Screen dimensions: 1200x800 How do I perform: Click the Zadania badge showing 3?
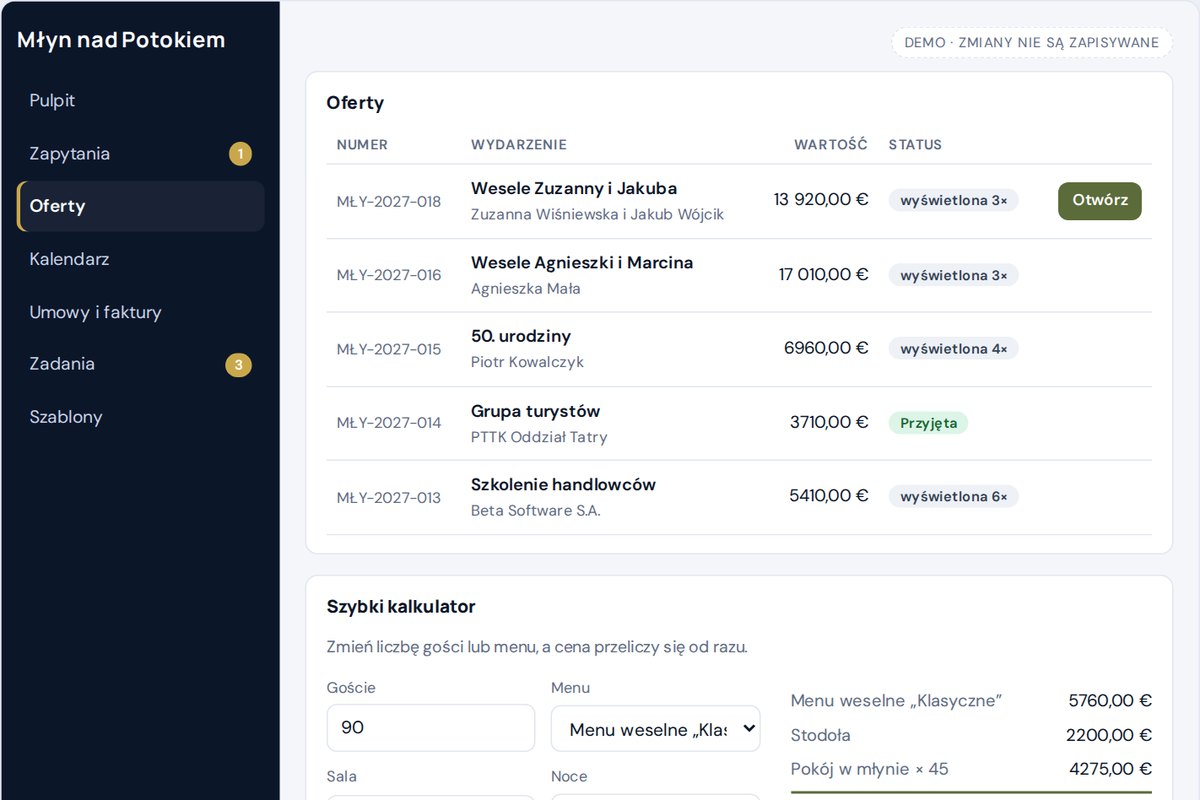pos(238,365)
